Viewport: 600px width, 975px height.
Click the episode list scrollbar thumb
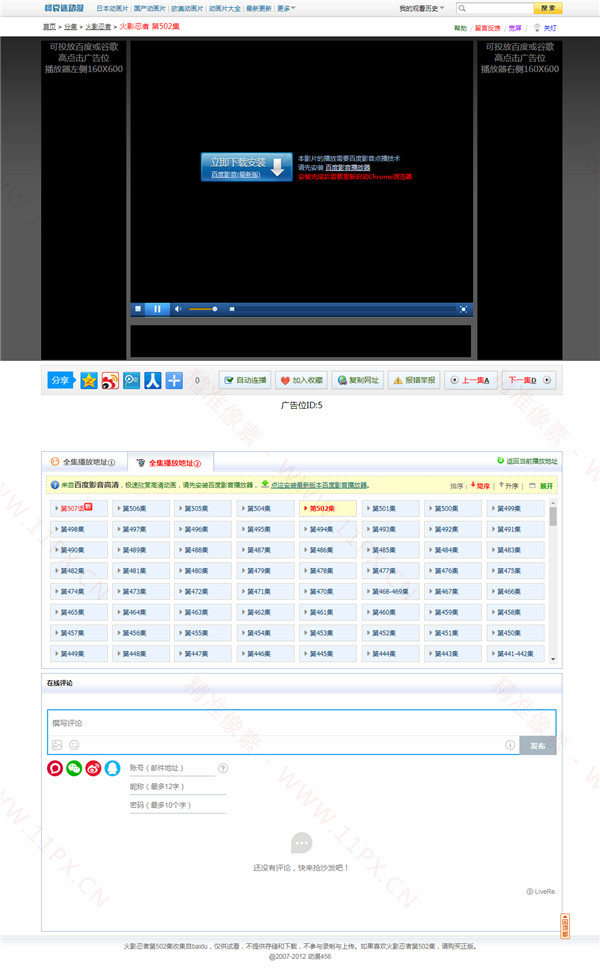[553, 516]
